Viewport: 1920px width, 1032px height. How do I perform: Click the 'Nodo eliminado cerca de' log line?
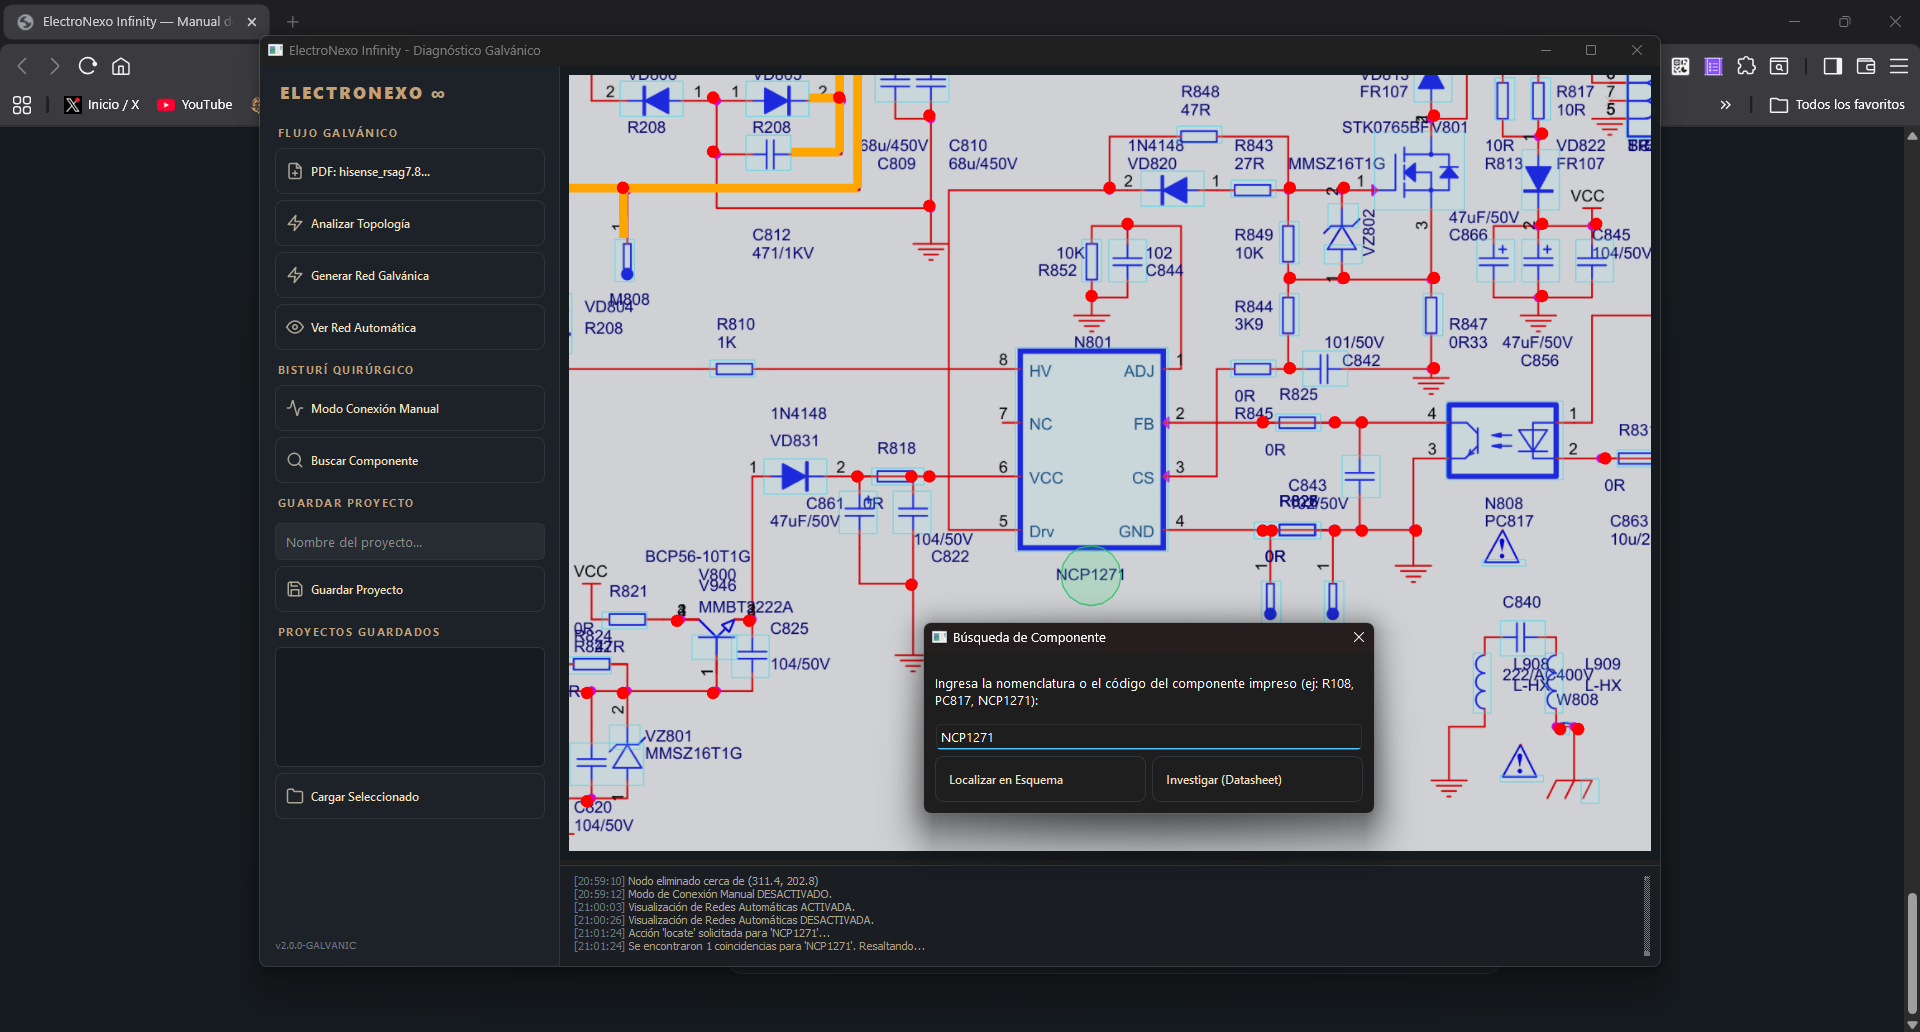pyautogui.click(x=696, y=881)
